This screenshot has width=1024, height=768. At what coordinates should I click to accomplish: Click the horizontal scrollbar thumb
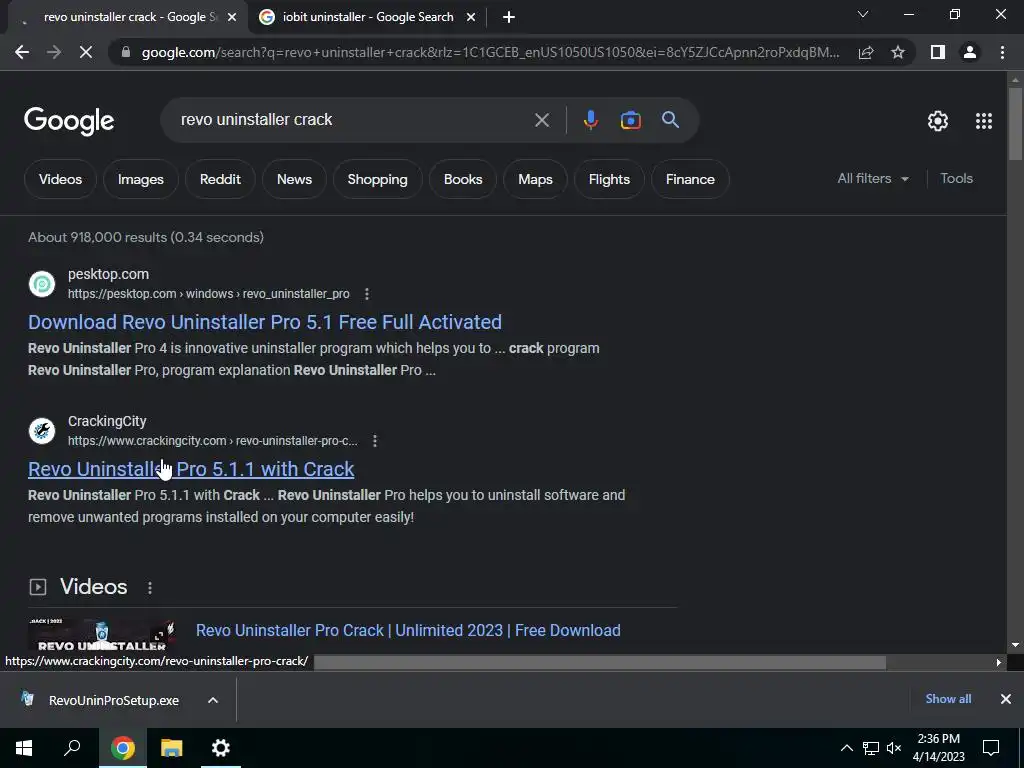600,662
